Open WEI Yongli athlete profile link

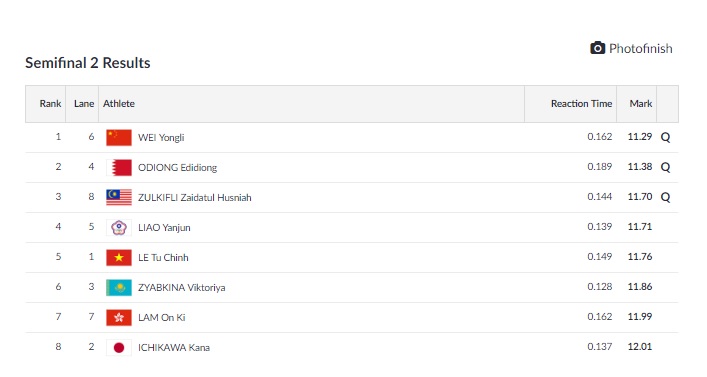click(161, 138)
